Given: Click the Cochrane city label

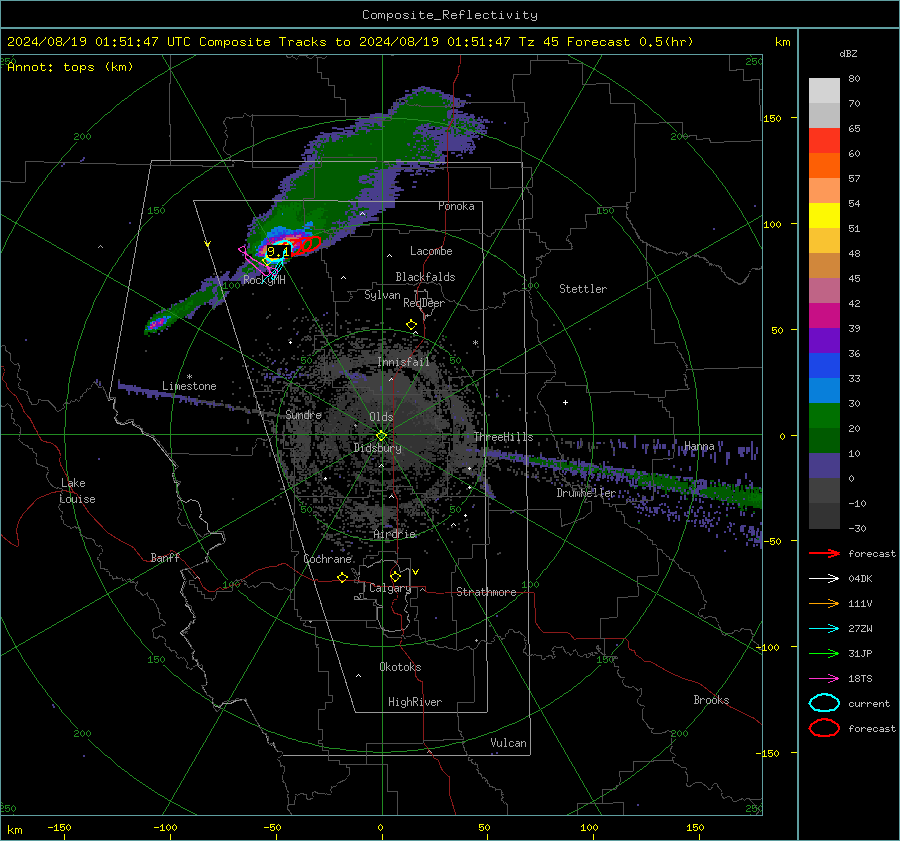Looking at the screenshot, I should (x=327, y=559).
